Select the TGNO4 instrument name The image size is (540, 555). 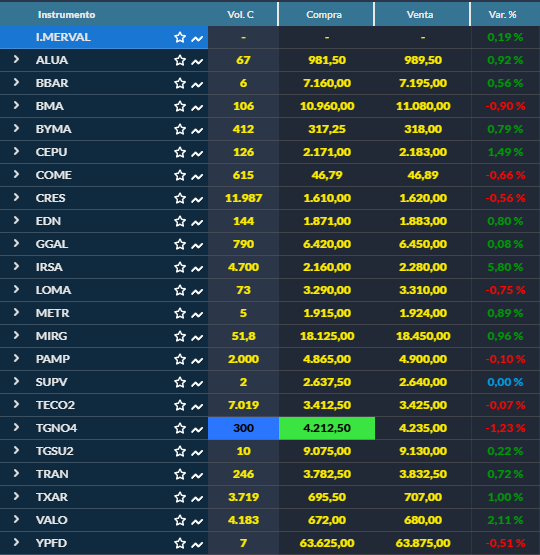pyautogui.click(x=56, y=428)
